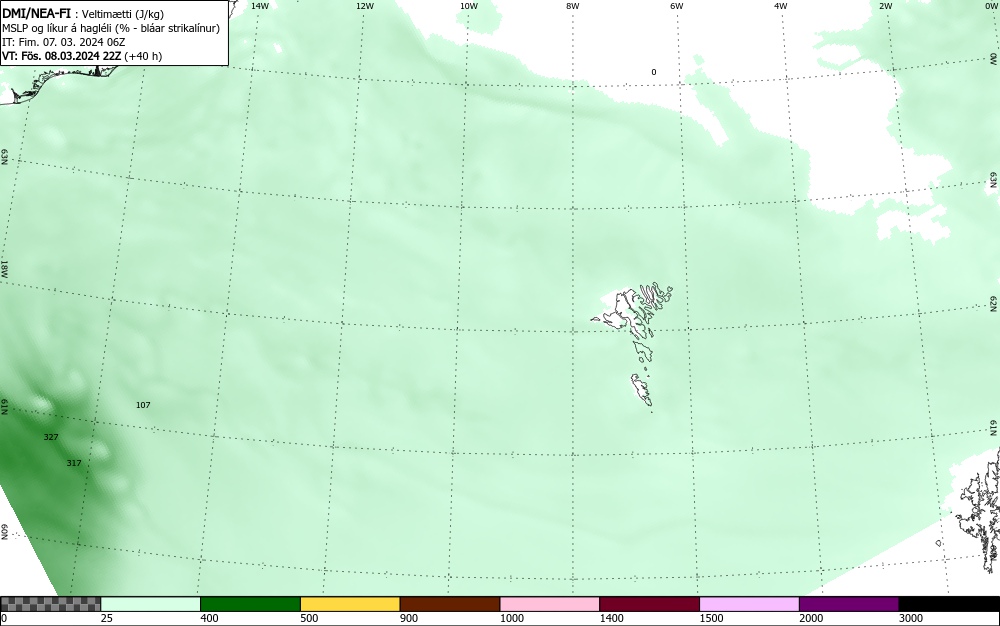This screenshot has height=626, width=1000.
Task: Click the 4W longitude label
Action: click(781, 6)
